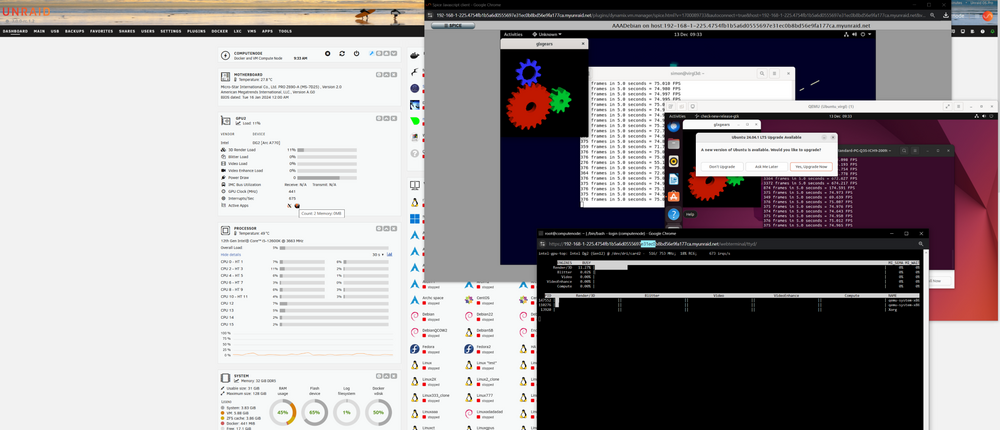Screen dimensions: 1000x430
Task: Open the Linux2K VM icon
Action: [x=415, y=382]
